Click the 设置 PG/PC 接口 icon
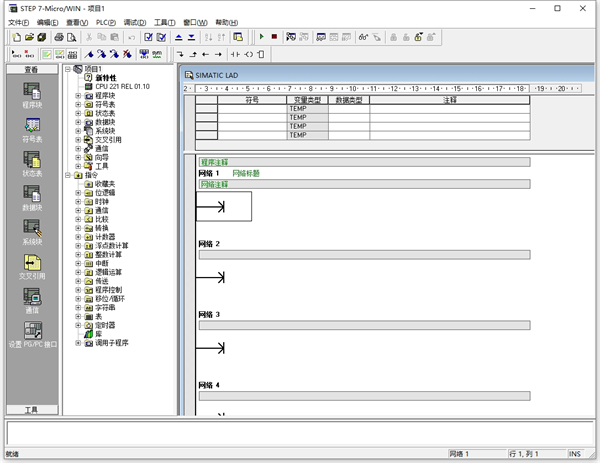Screen dimensions: 600x463 coord(31,331)
